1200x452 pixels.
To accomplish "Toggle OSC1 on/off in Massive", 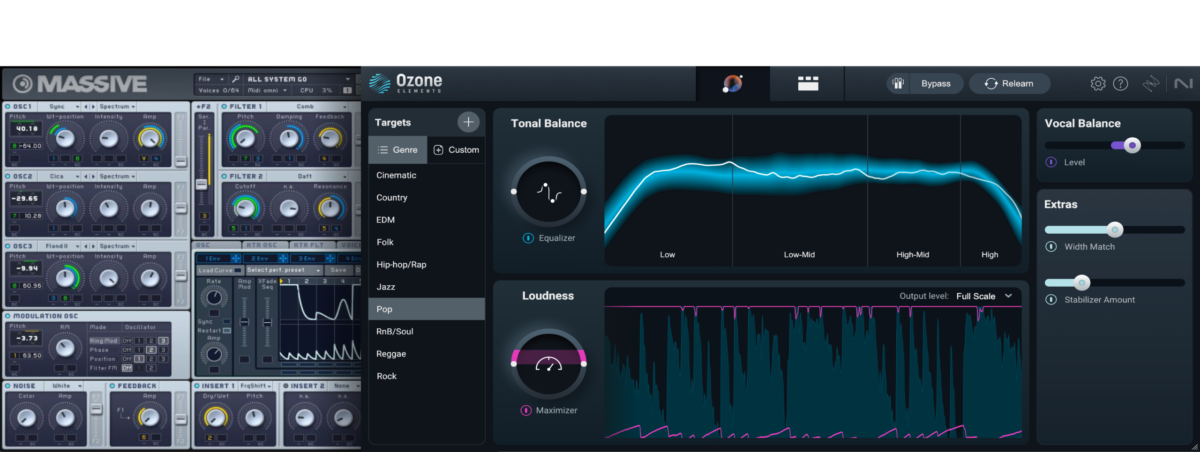I will [x=7, y=106].
